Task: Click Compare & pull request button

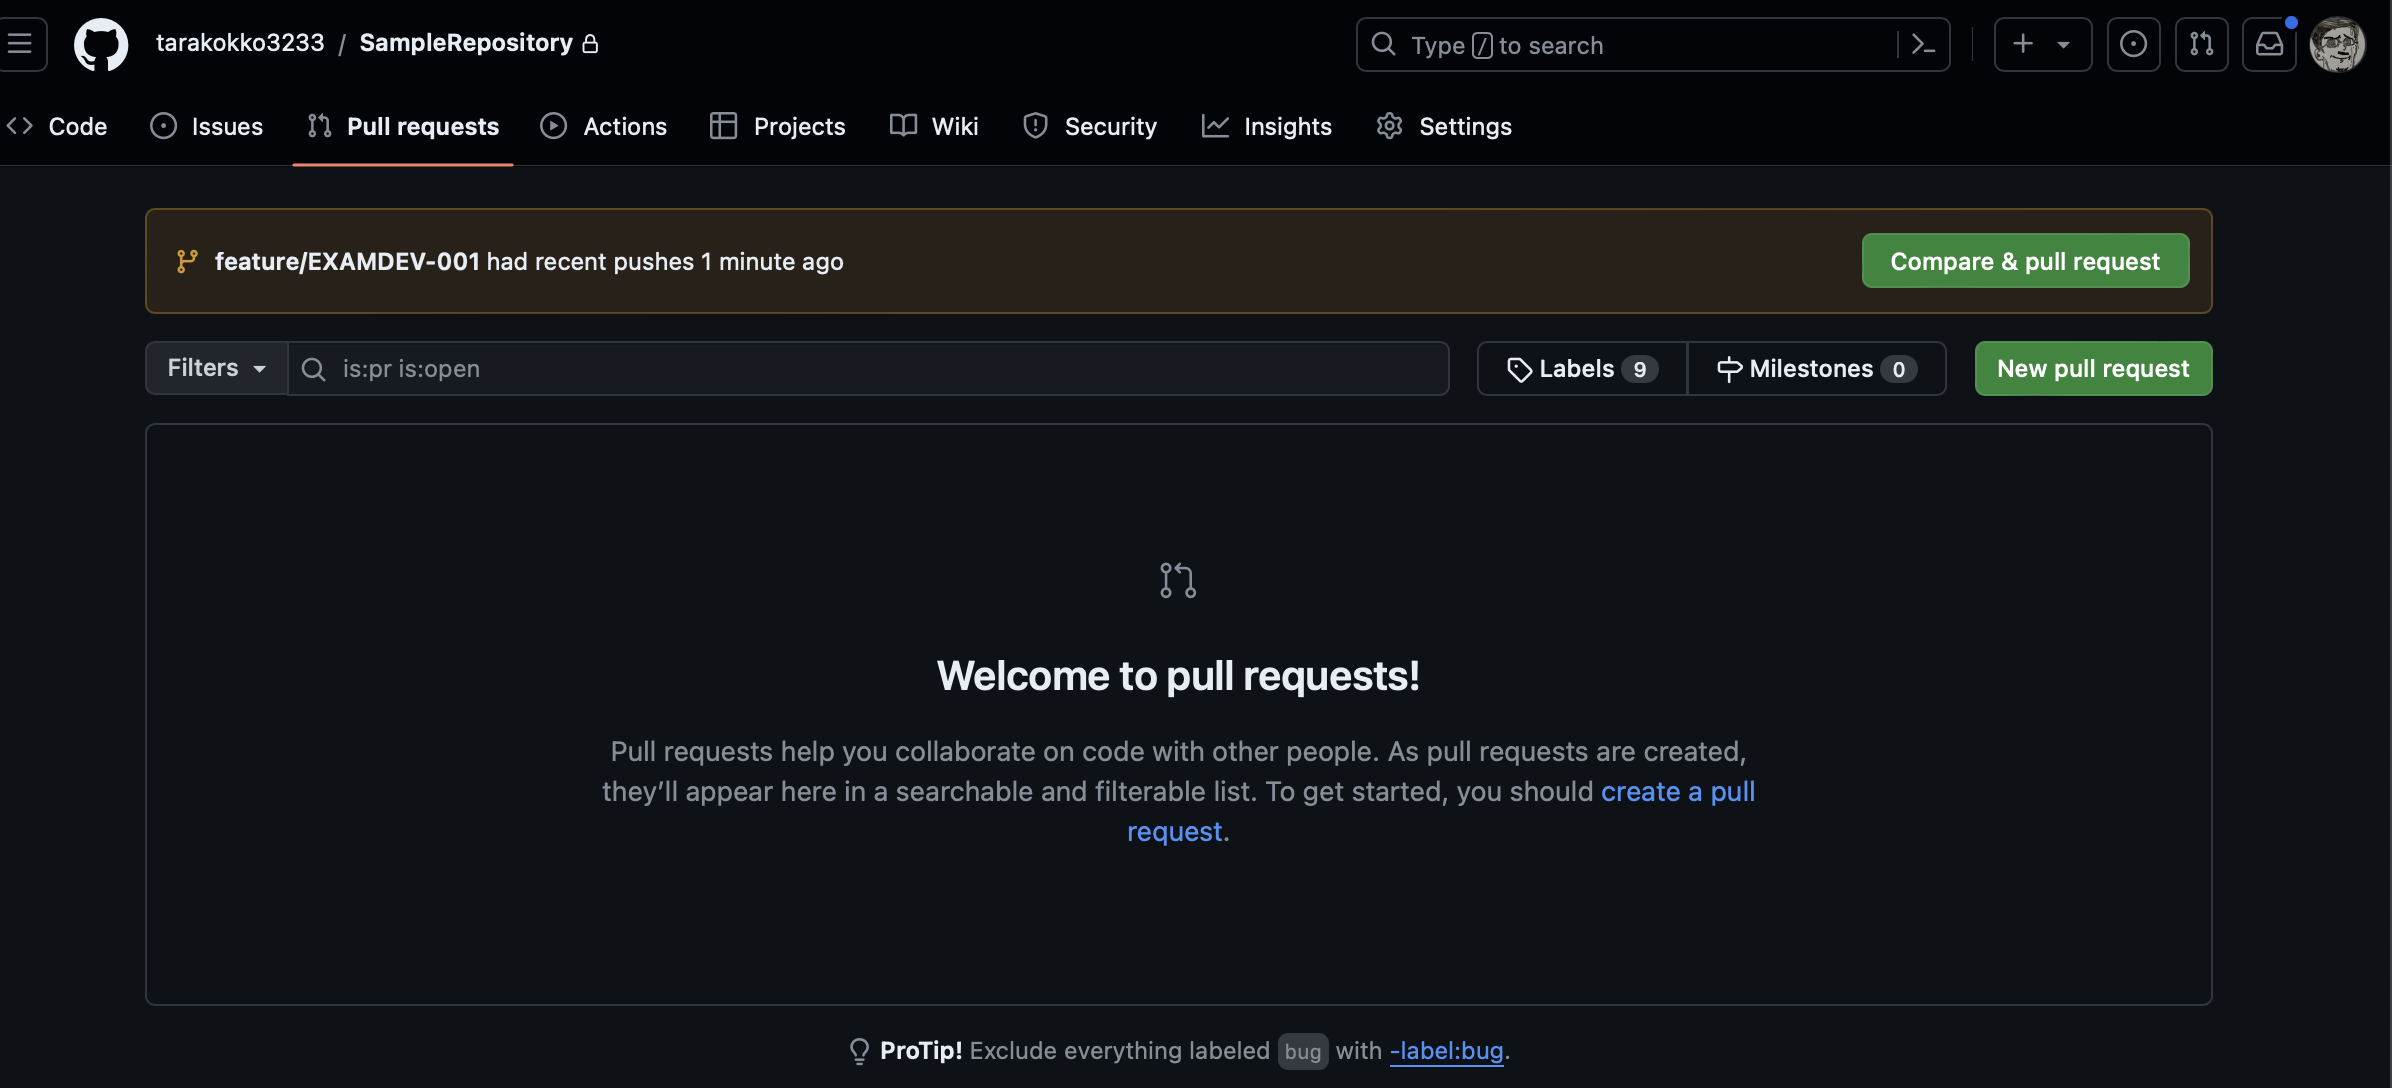Action: point(2025,261)
